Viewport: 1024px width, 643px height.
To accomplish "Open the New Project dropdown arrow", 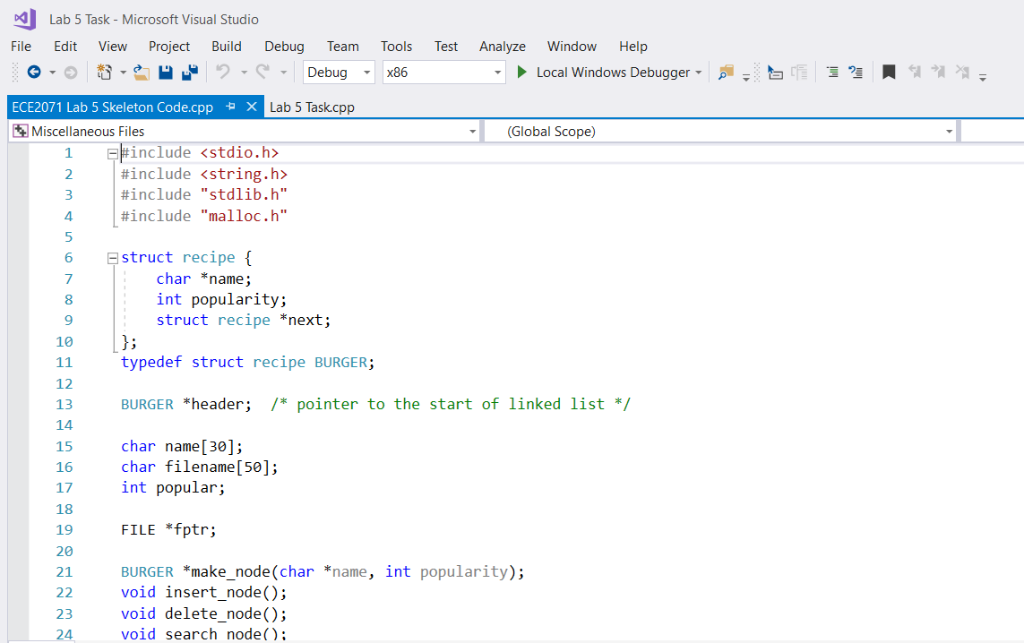I will coord(123,72).
